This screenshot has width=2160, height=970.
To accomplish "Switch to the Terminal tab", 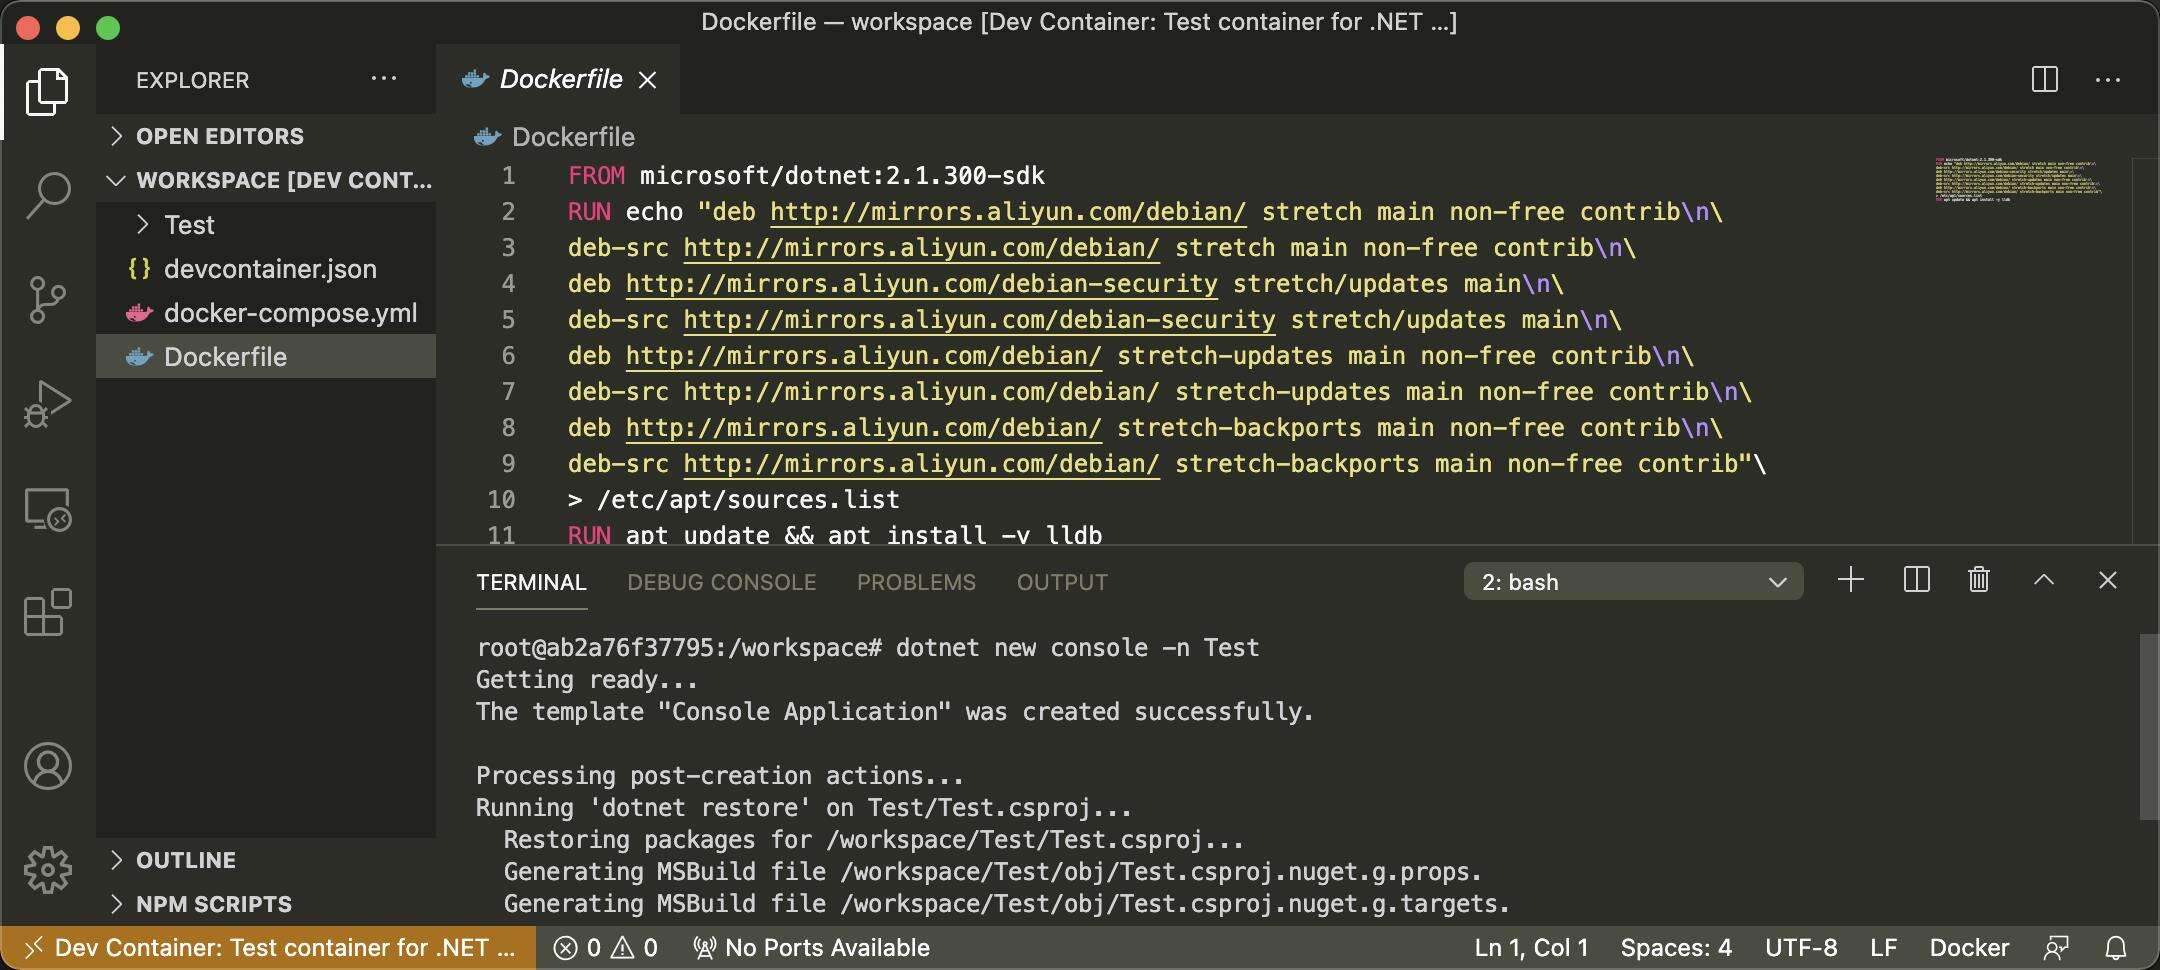I will click(531, 582).
